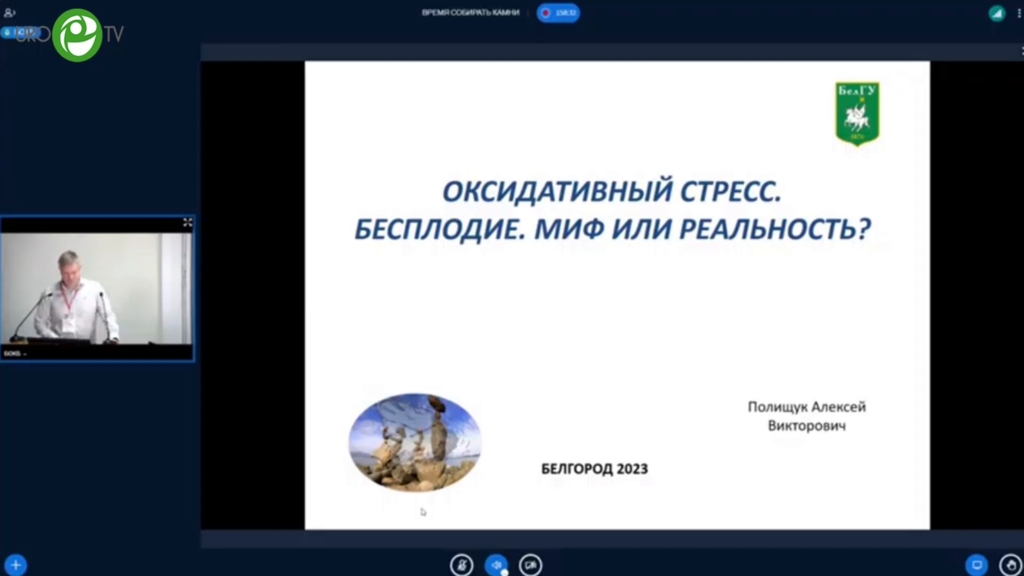Screen dimensions: 1024x576
Task: Toggle webcam sharing
Action: coord(530,565)
